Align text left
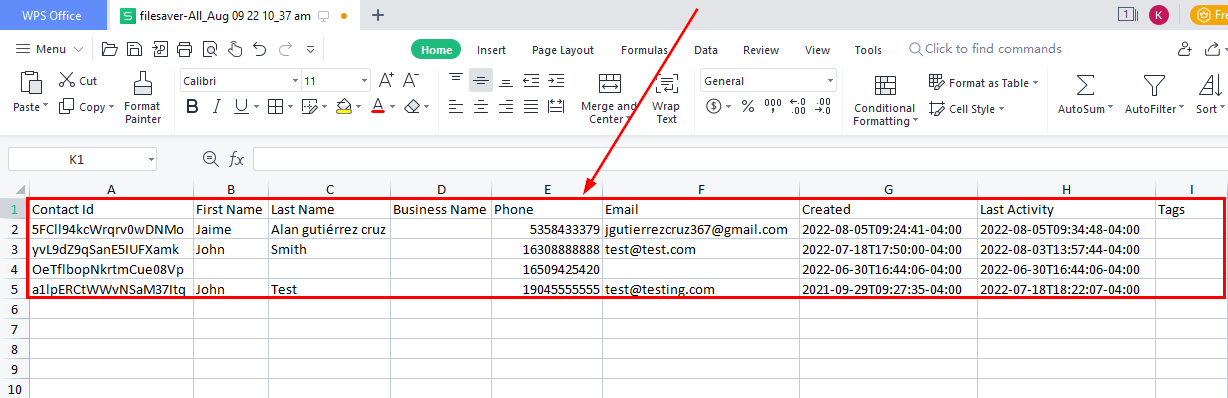 coord(456,106)
